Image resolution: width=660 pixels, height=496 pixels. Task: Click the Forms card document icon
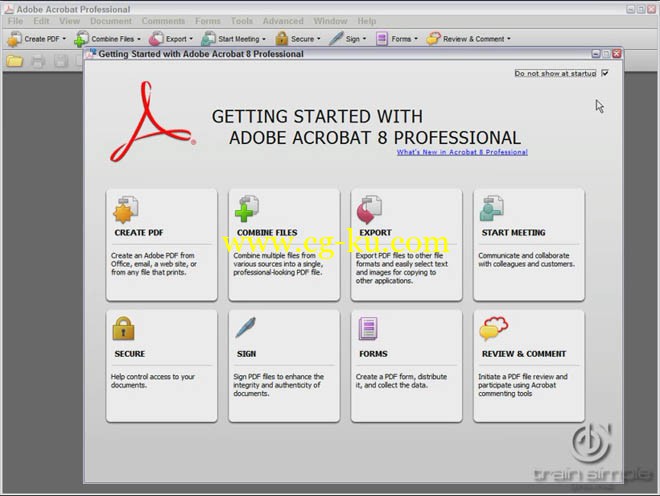click(x=368, y=328)
